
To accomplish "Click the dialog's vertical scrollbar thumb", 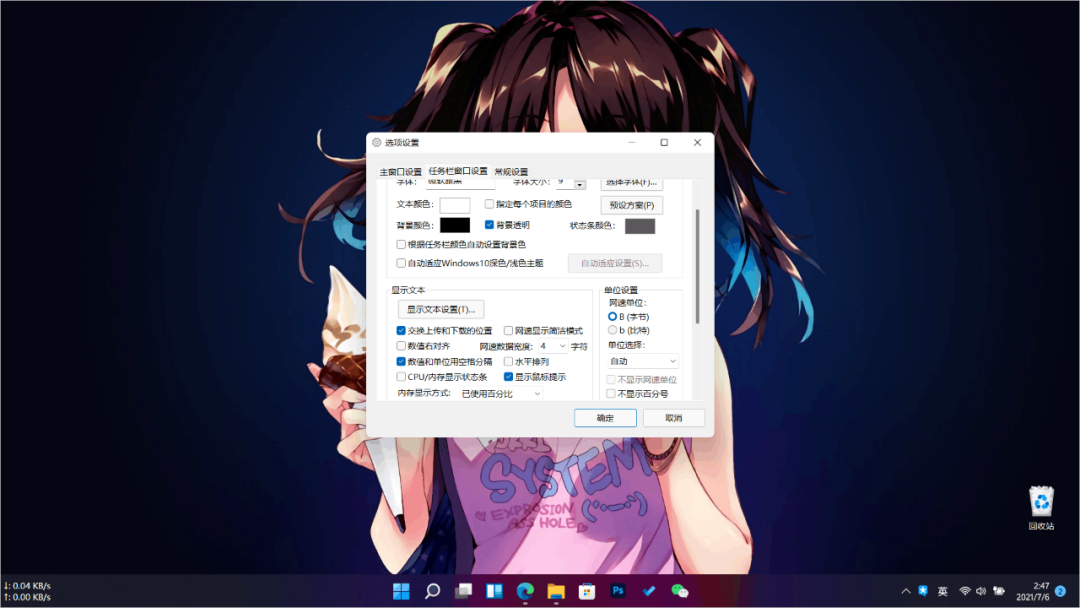I will click(697, 266).
